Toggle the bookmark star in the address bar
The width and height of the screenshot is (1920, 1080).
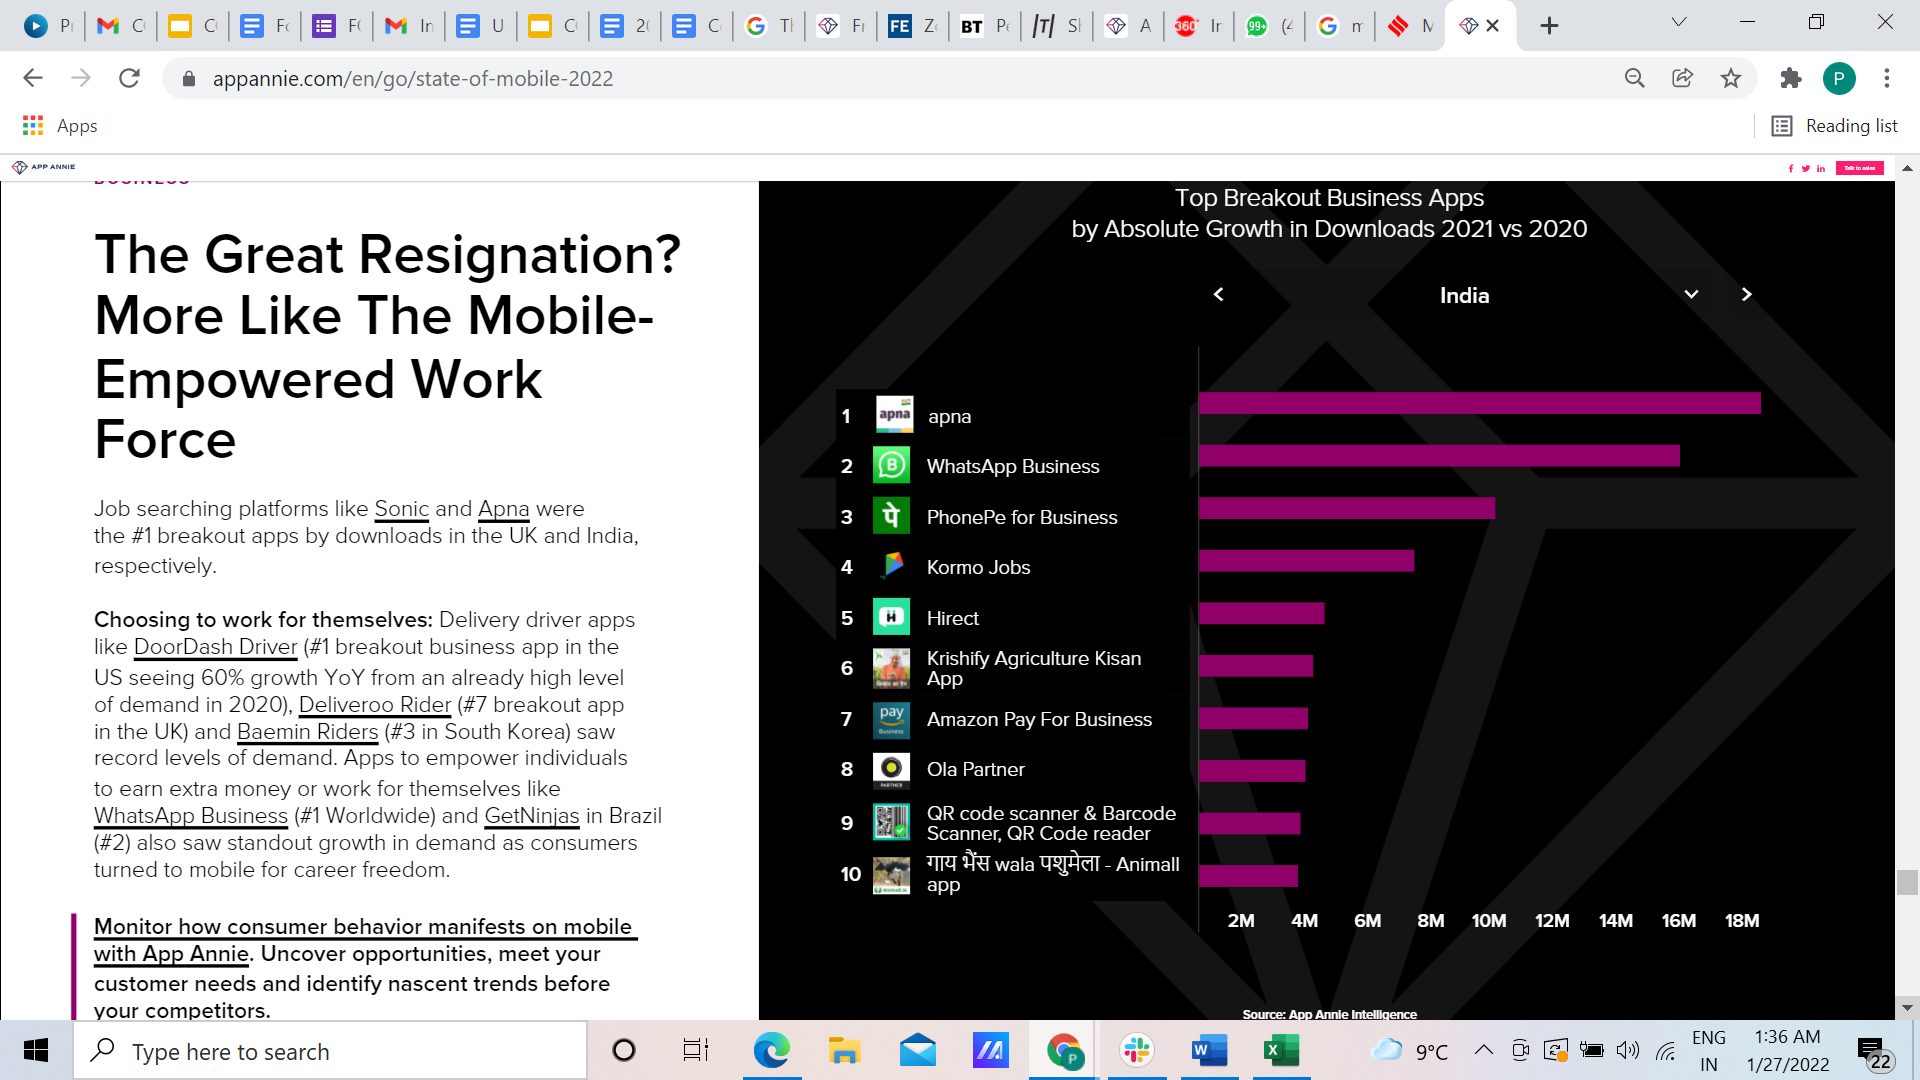pyautogui.click(x=1732, y=78)
